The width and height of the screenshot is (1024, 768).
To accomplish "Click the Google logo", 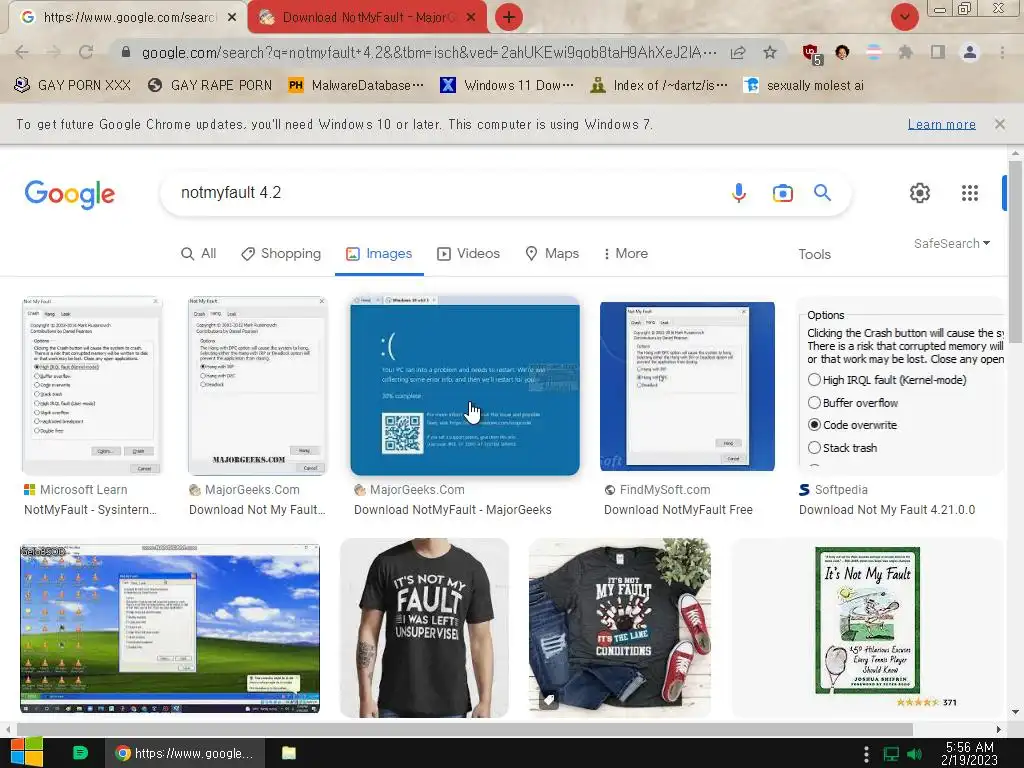I will click(x=70, y=195).
